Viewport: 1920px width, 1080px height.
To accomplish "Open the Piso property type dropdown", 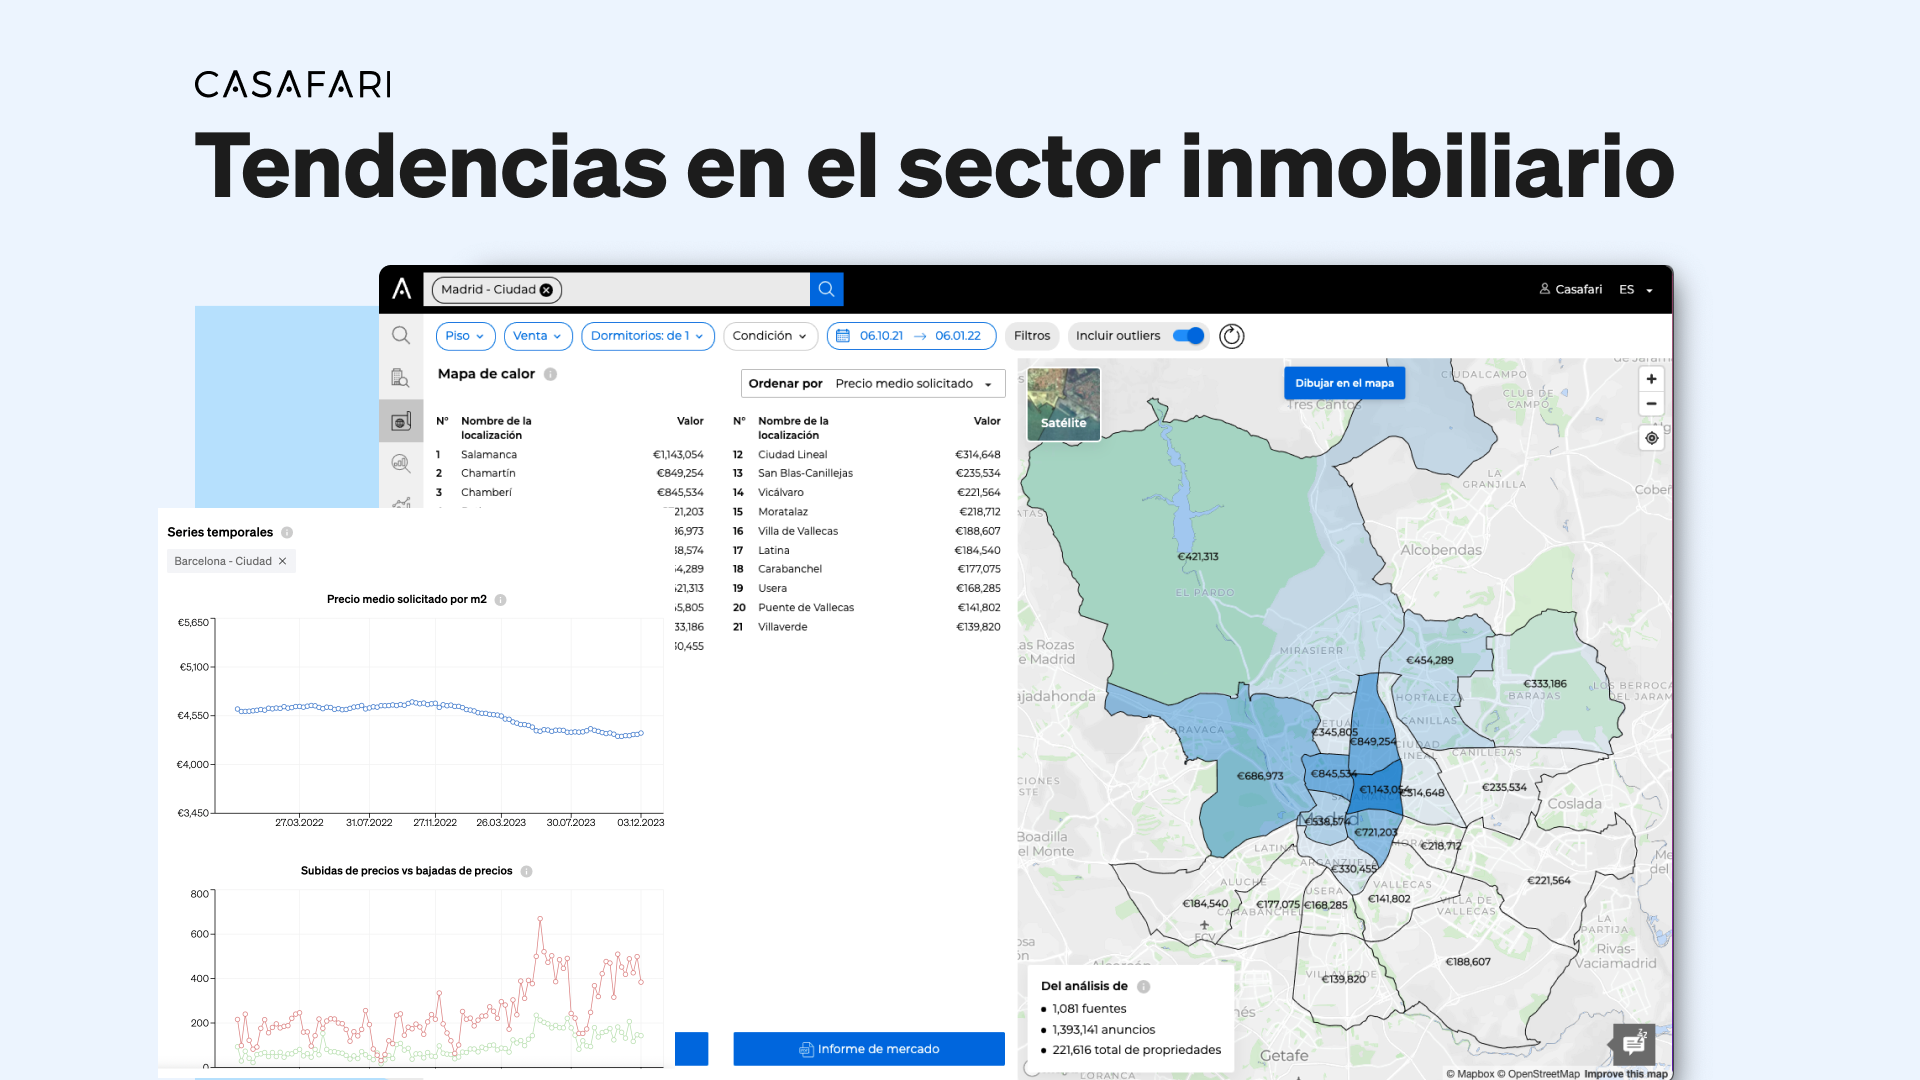I will coord(465,336).
